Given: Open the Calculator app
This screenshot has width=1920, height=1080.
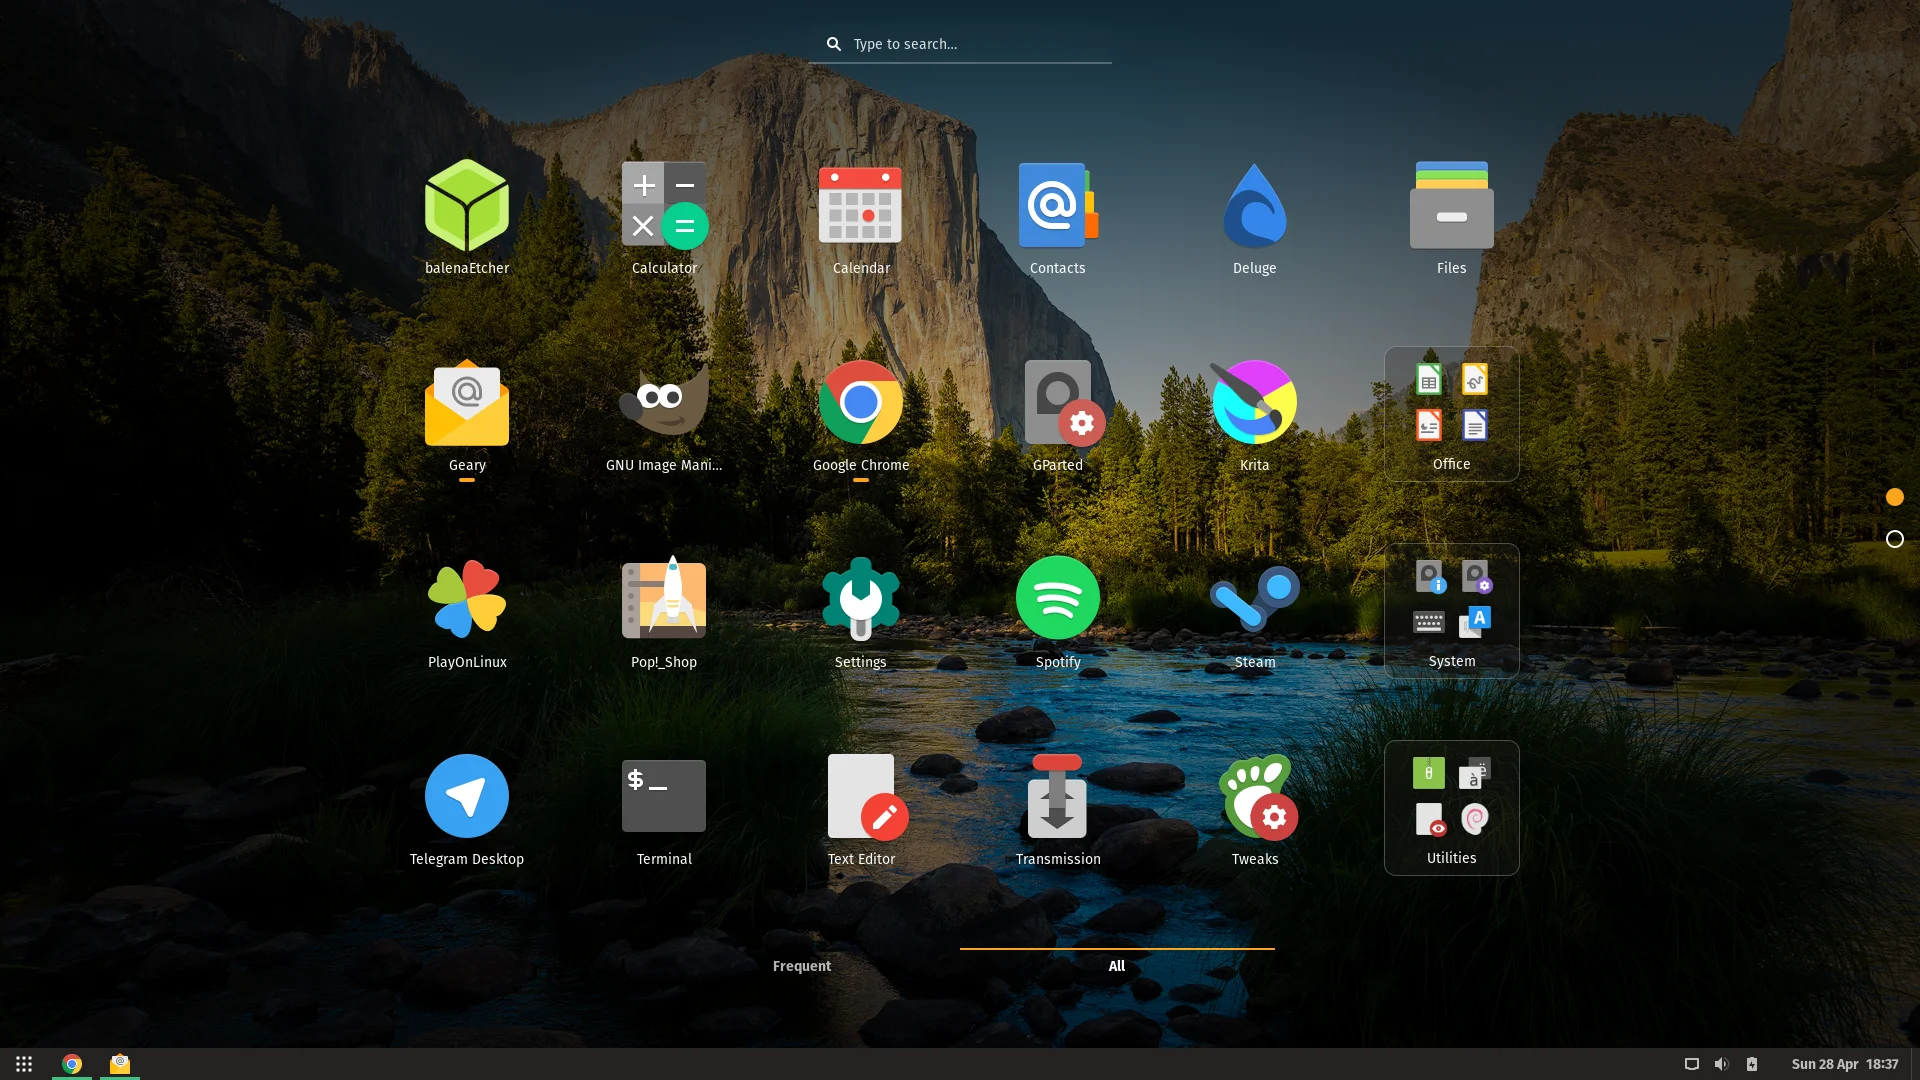Looking at the screenshot, I should pos(664,216).
